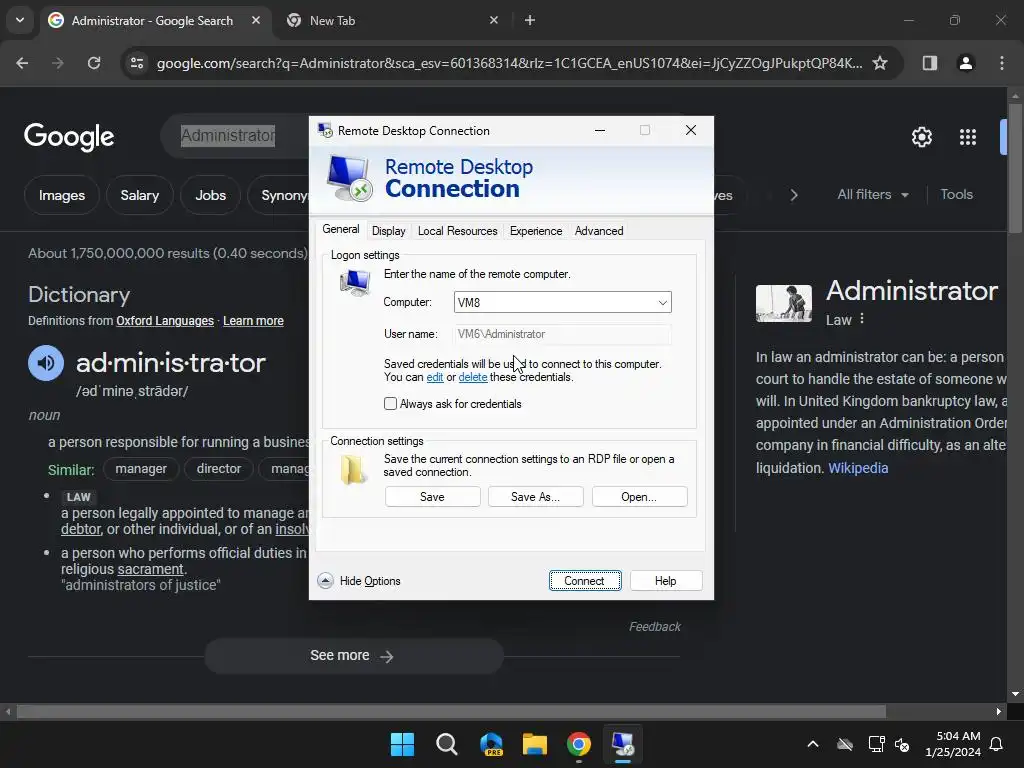
Task: Close the Administrator - Google Search tab
Action: 256,20
